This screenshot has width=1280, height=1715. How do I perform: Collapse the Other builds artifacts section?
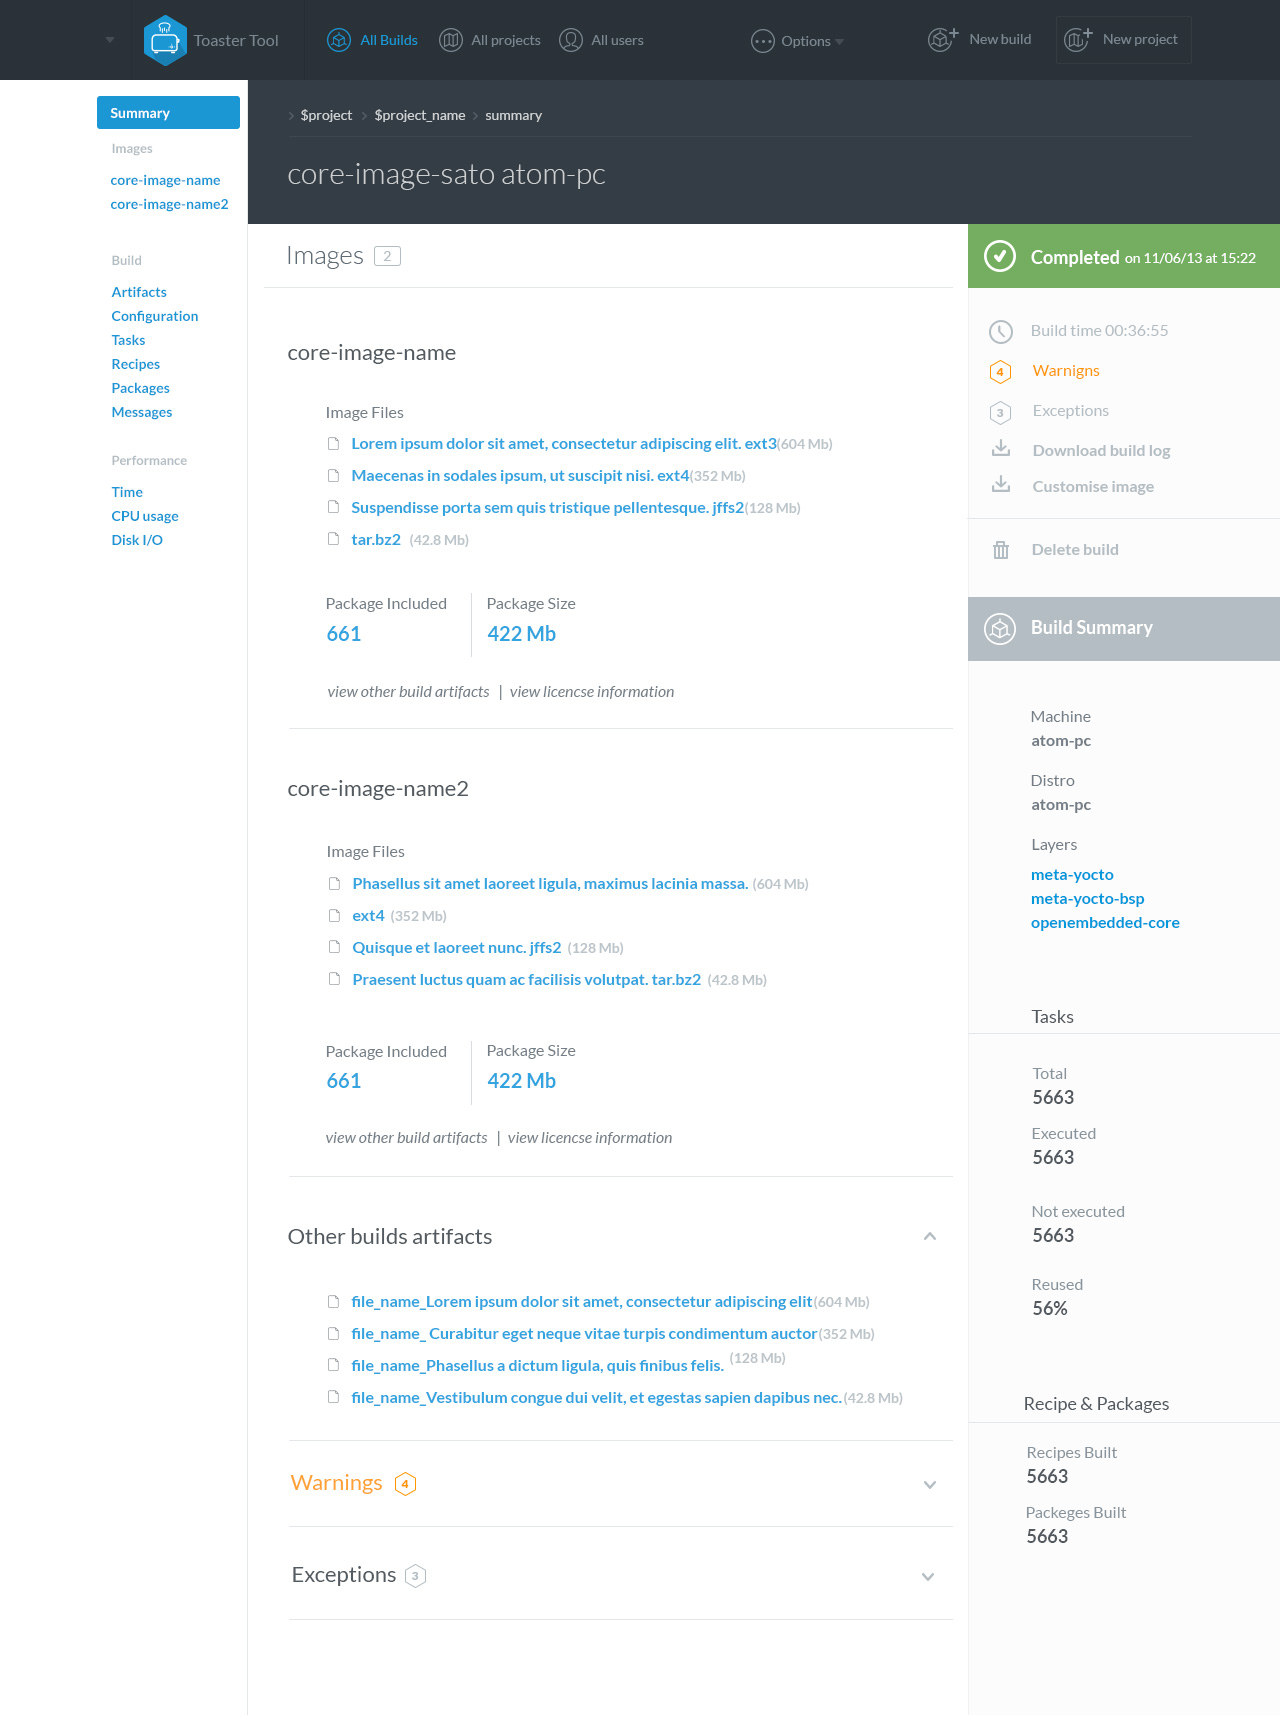(930, 1237)
